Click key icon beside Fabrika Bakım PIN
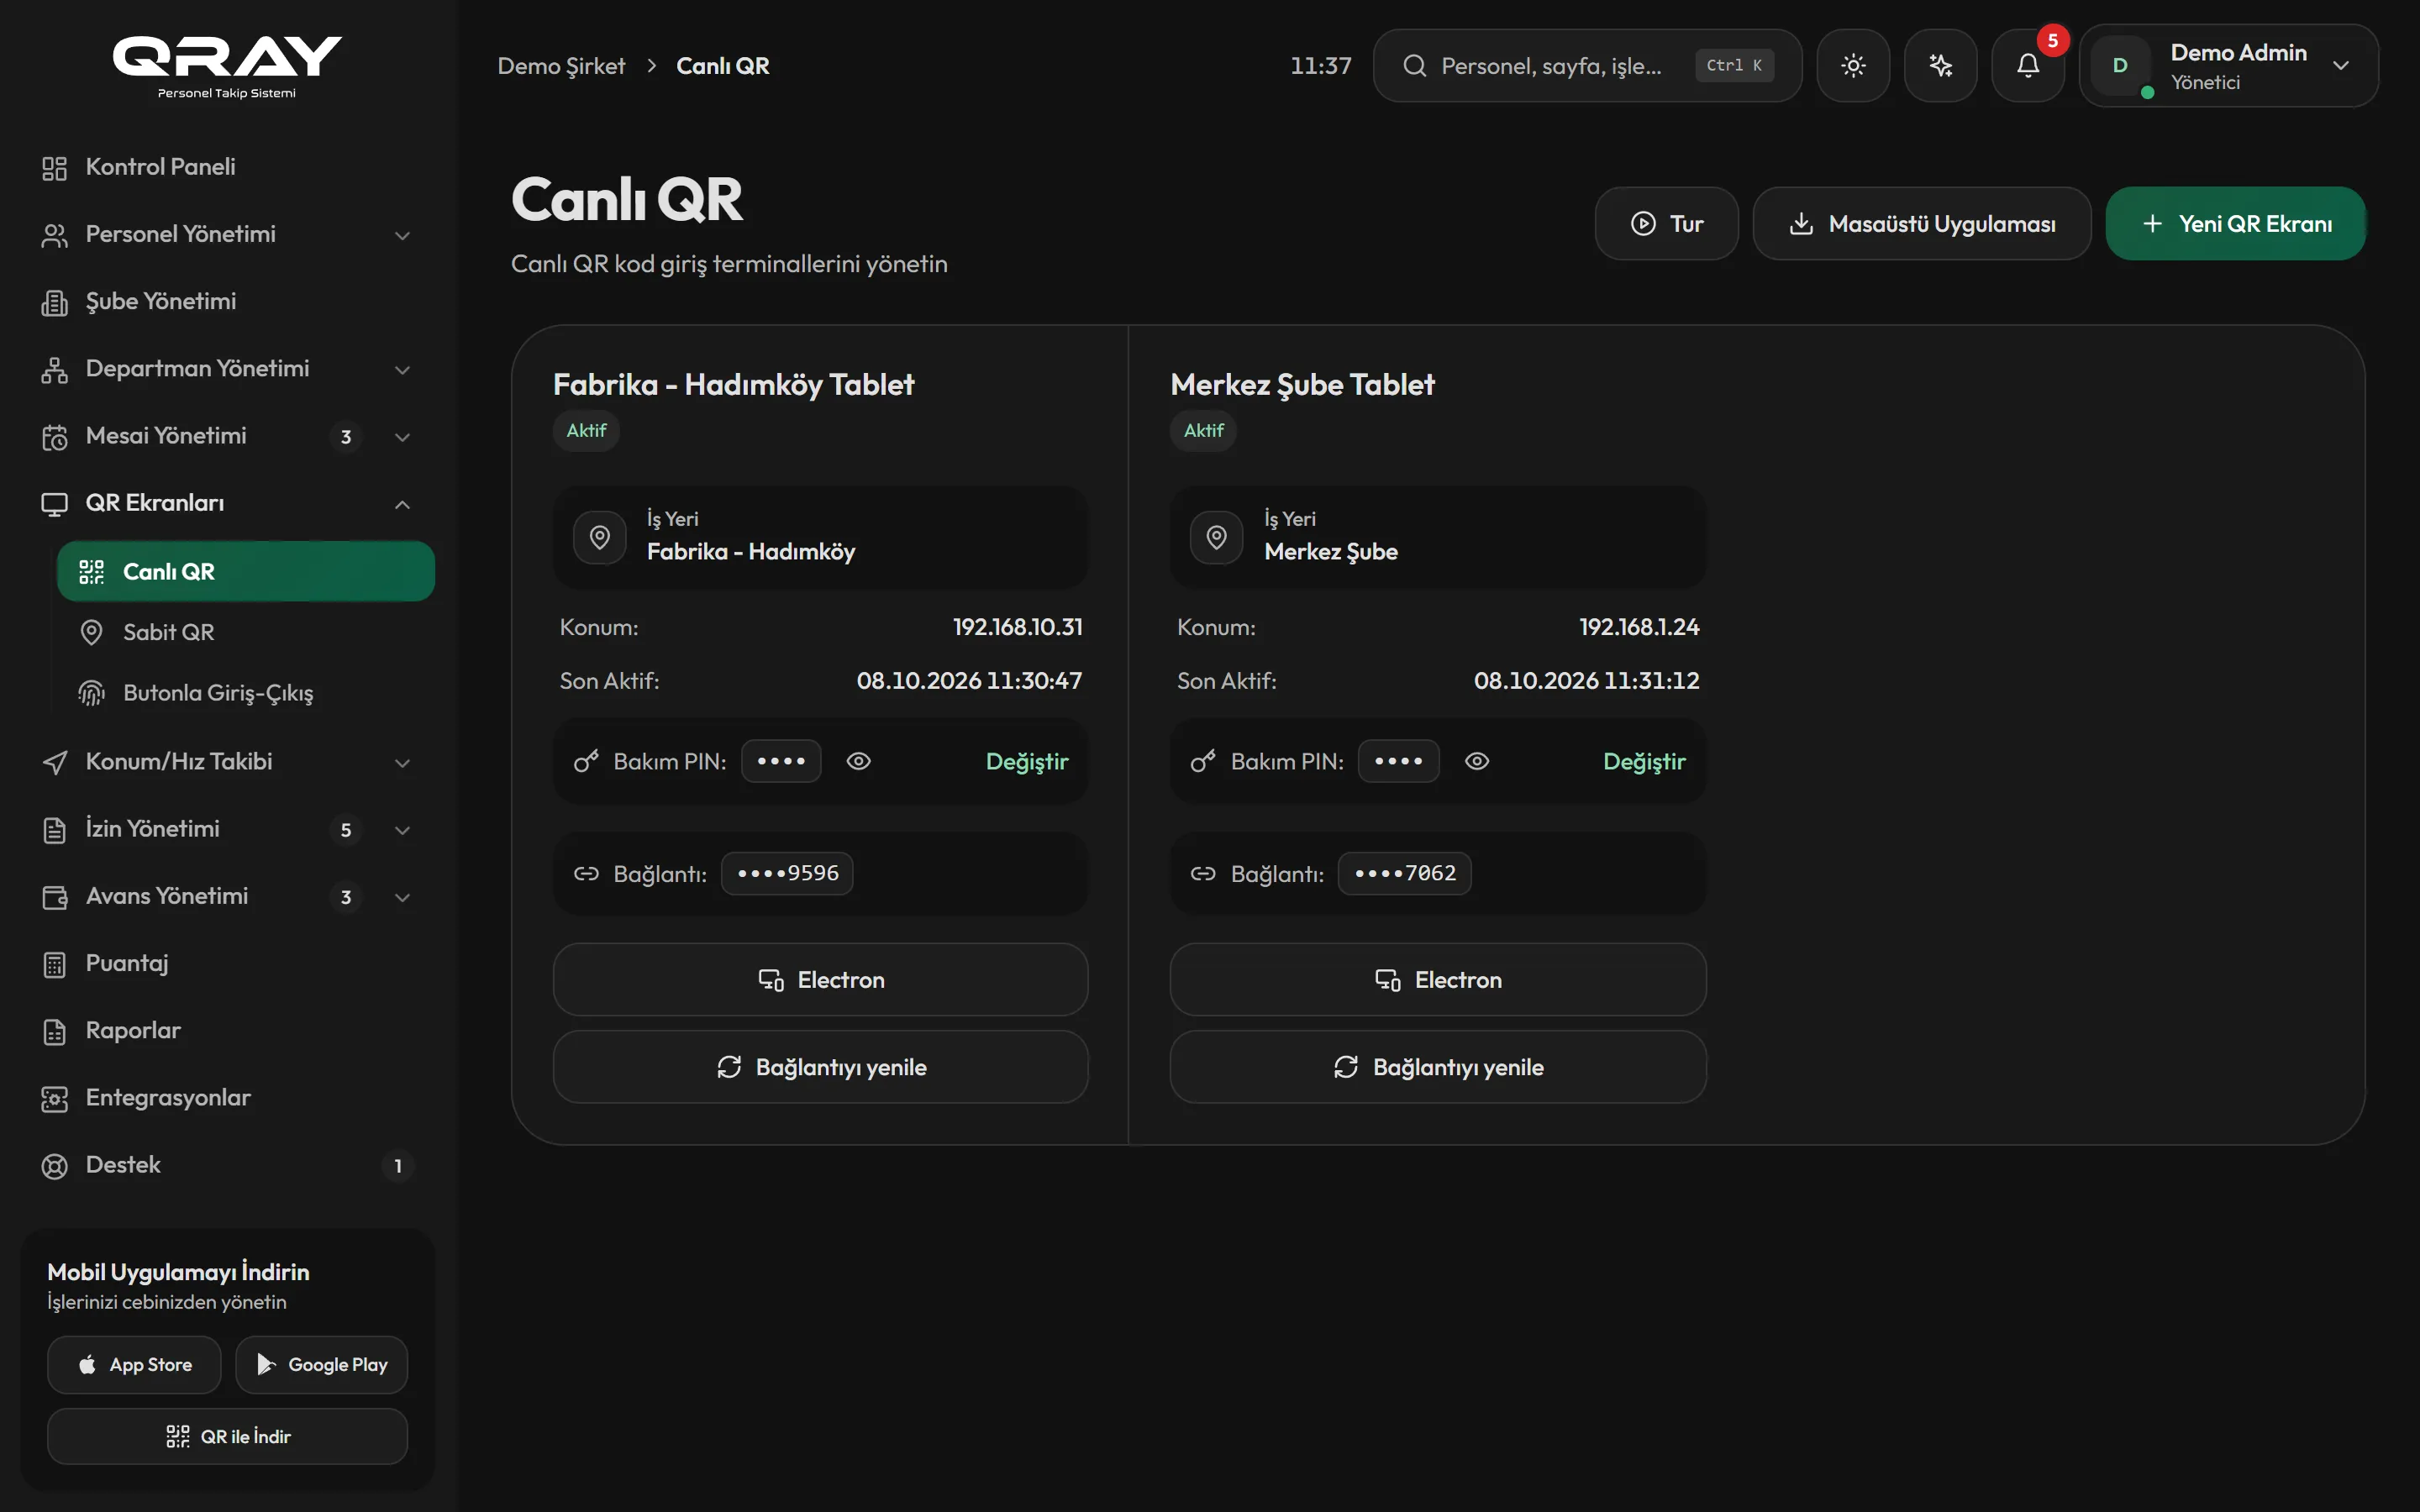Screen dimensions: 2420x1512 pos(586,762)
